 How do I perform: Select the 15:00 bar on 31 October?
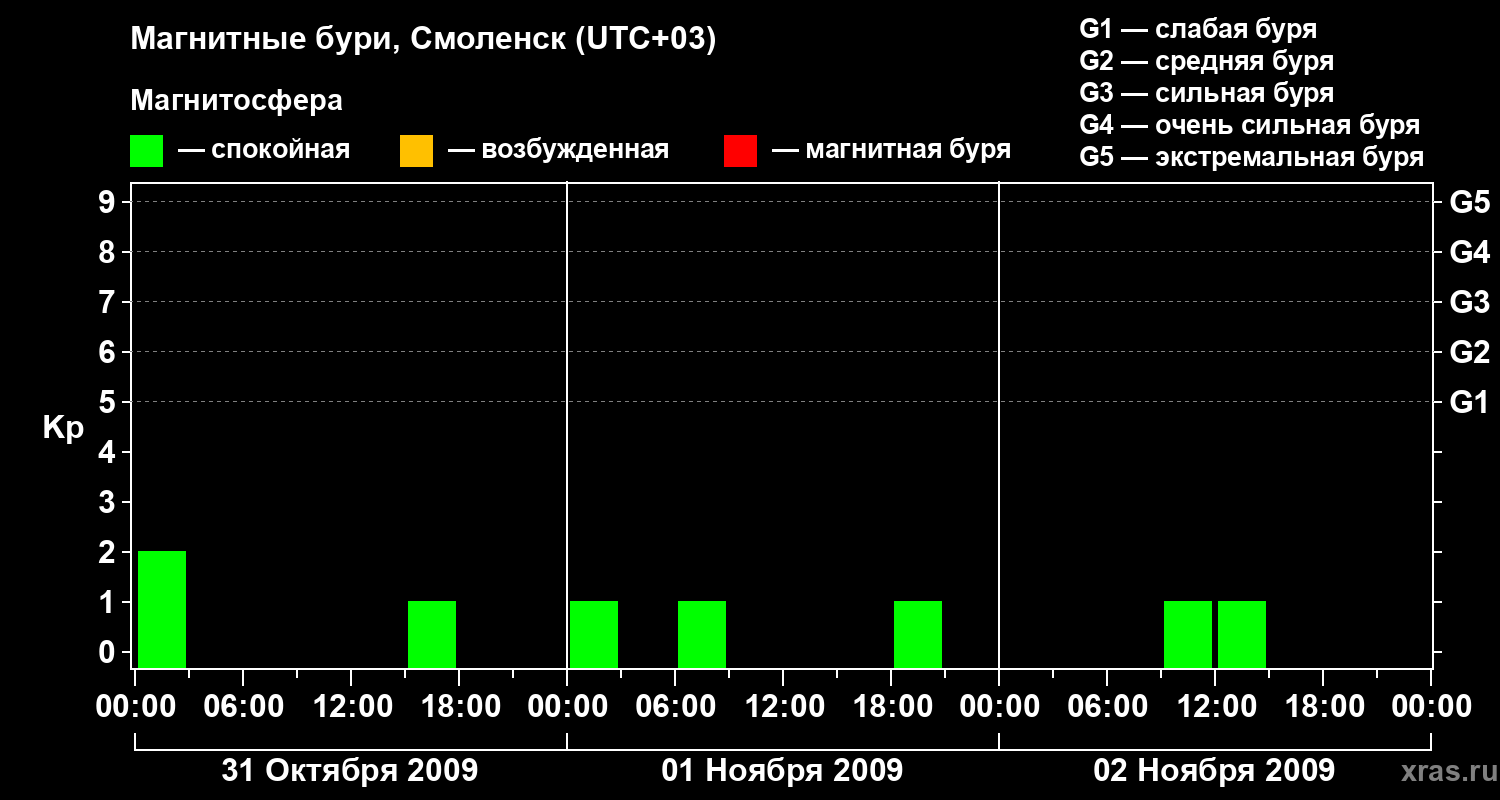(x=432, y=635)
